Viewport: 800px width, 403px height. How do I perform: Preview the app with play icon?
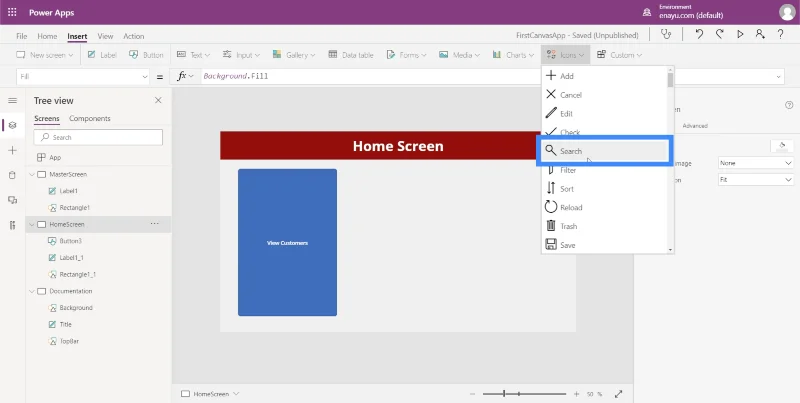740,34
